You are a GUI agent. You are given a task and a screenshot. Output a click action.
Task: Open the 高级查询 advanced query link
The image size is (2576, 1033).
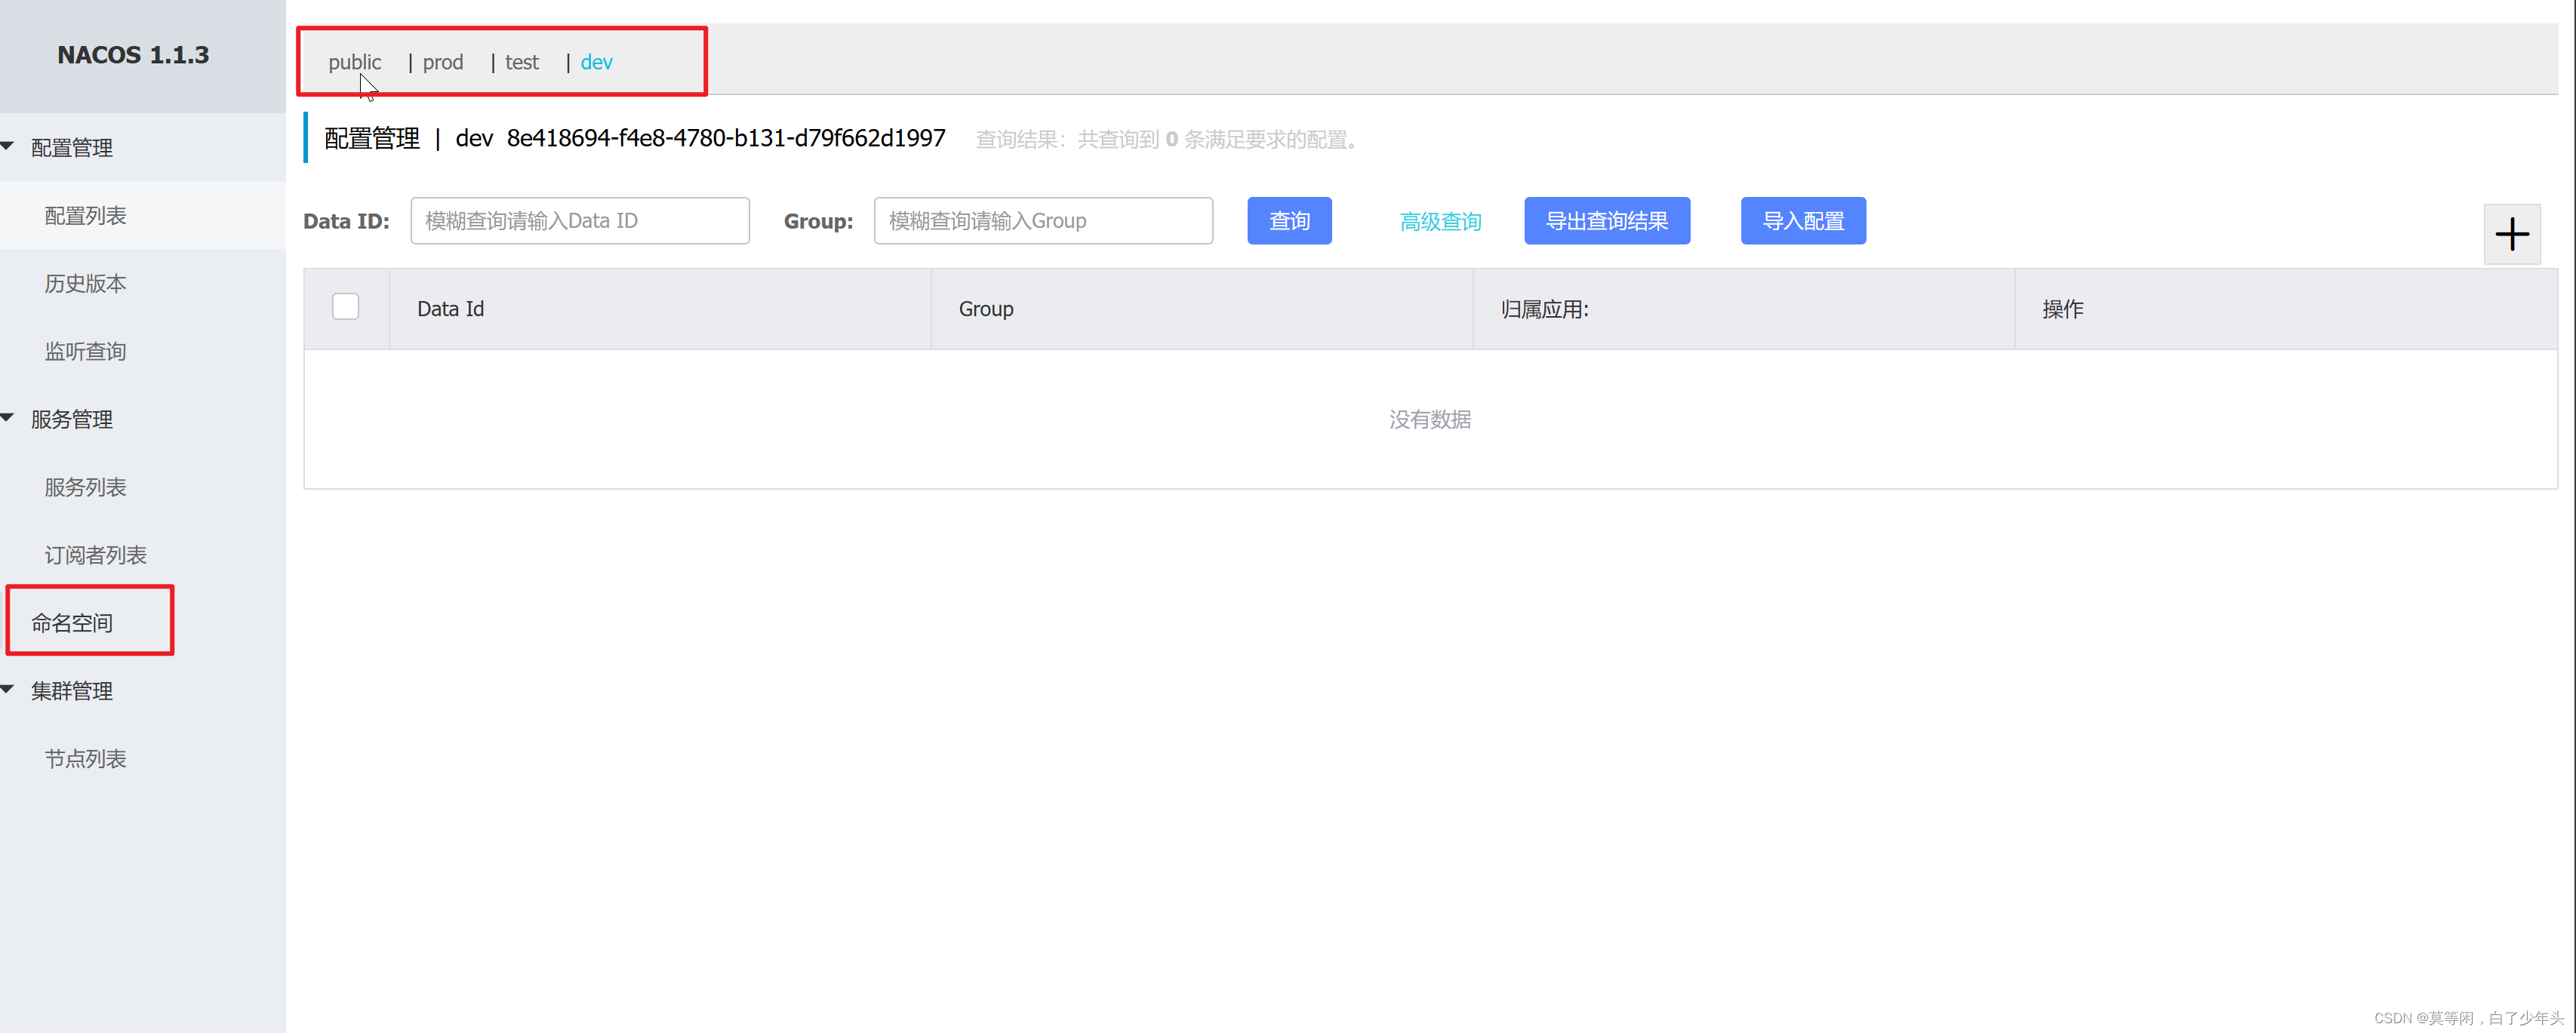(x=1440, y=221)
